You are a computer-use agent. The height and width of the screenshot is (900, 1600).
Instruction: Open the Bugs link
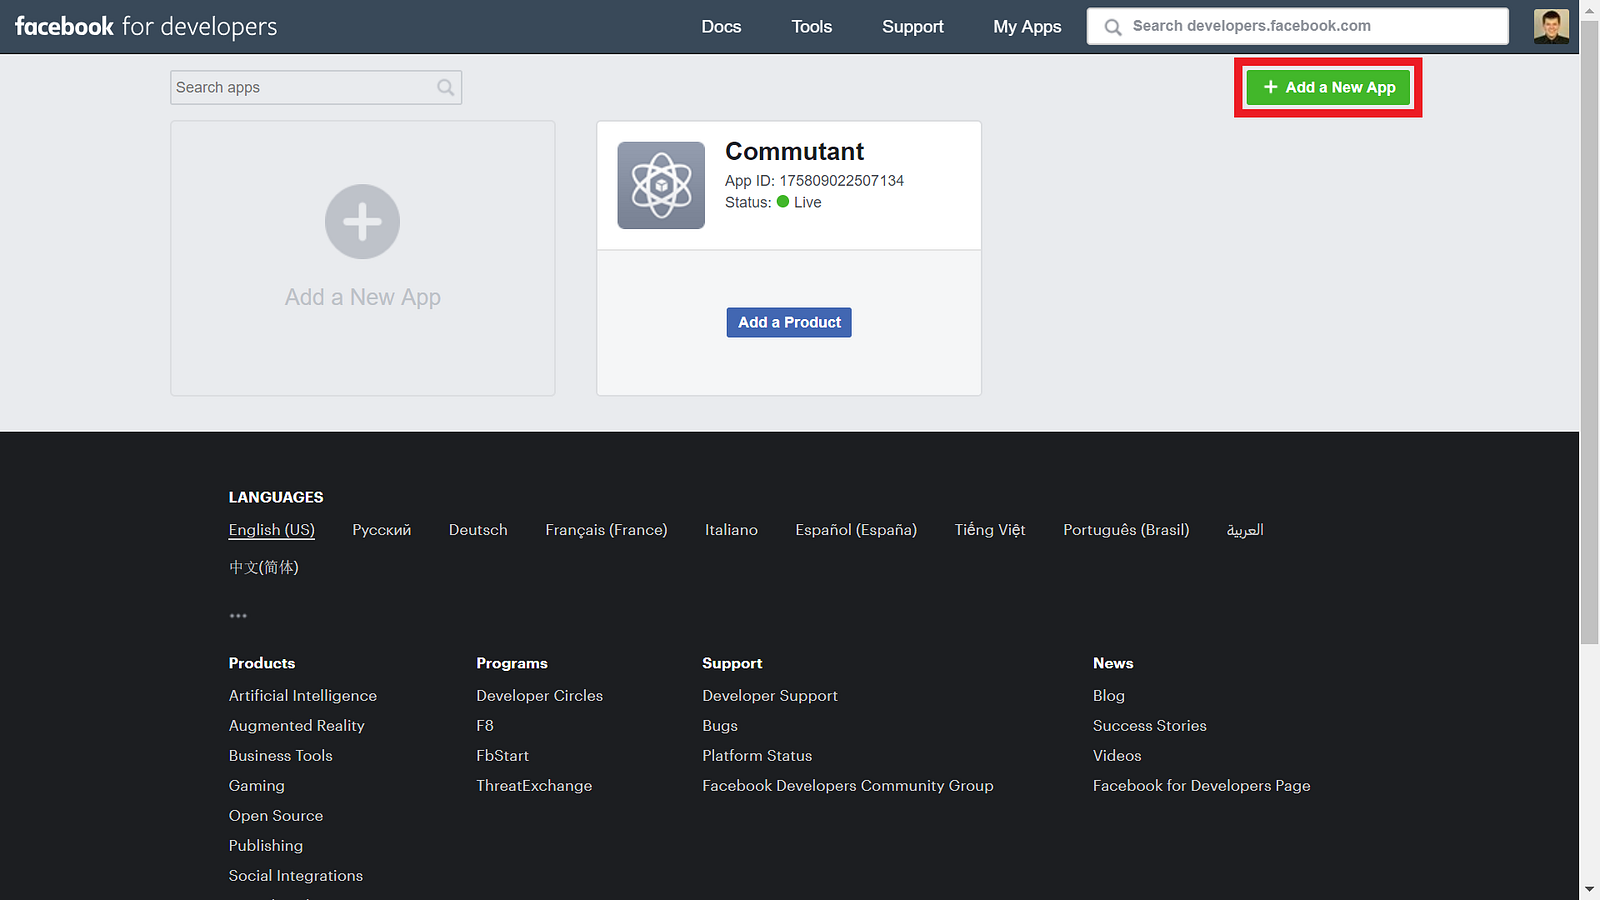(720, 726)
